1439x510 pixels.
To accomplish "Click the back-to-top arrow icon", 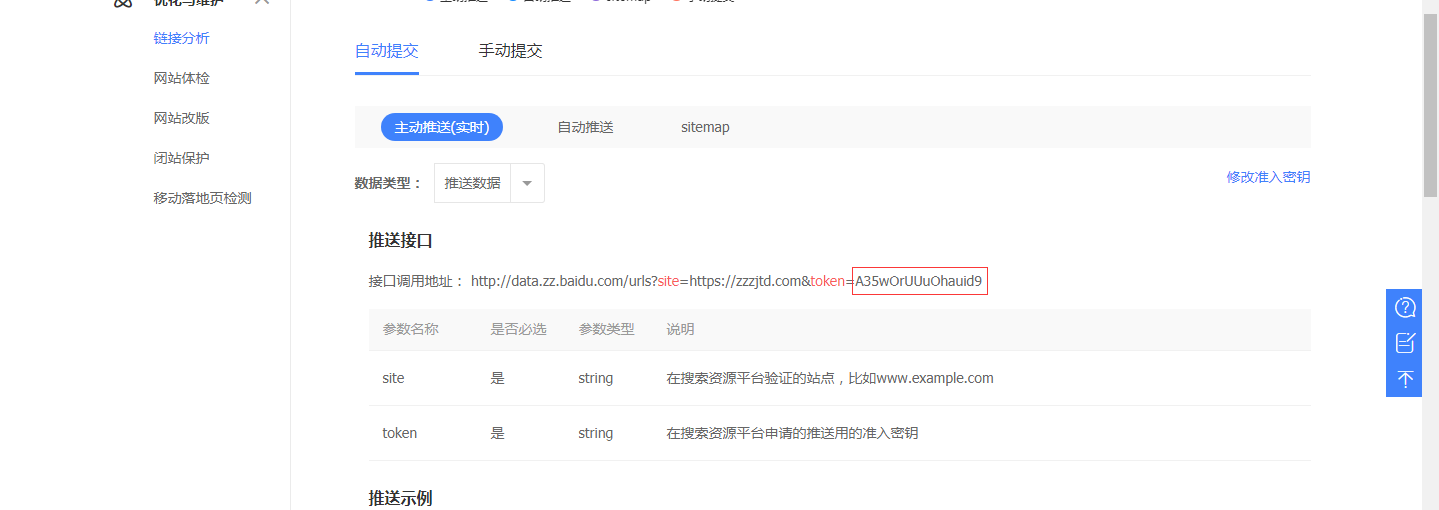I will tap(1405, 379).
